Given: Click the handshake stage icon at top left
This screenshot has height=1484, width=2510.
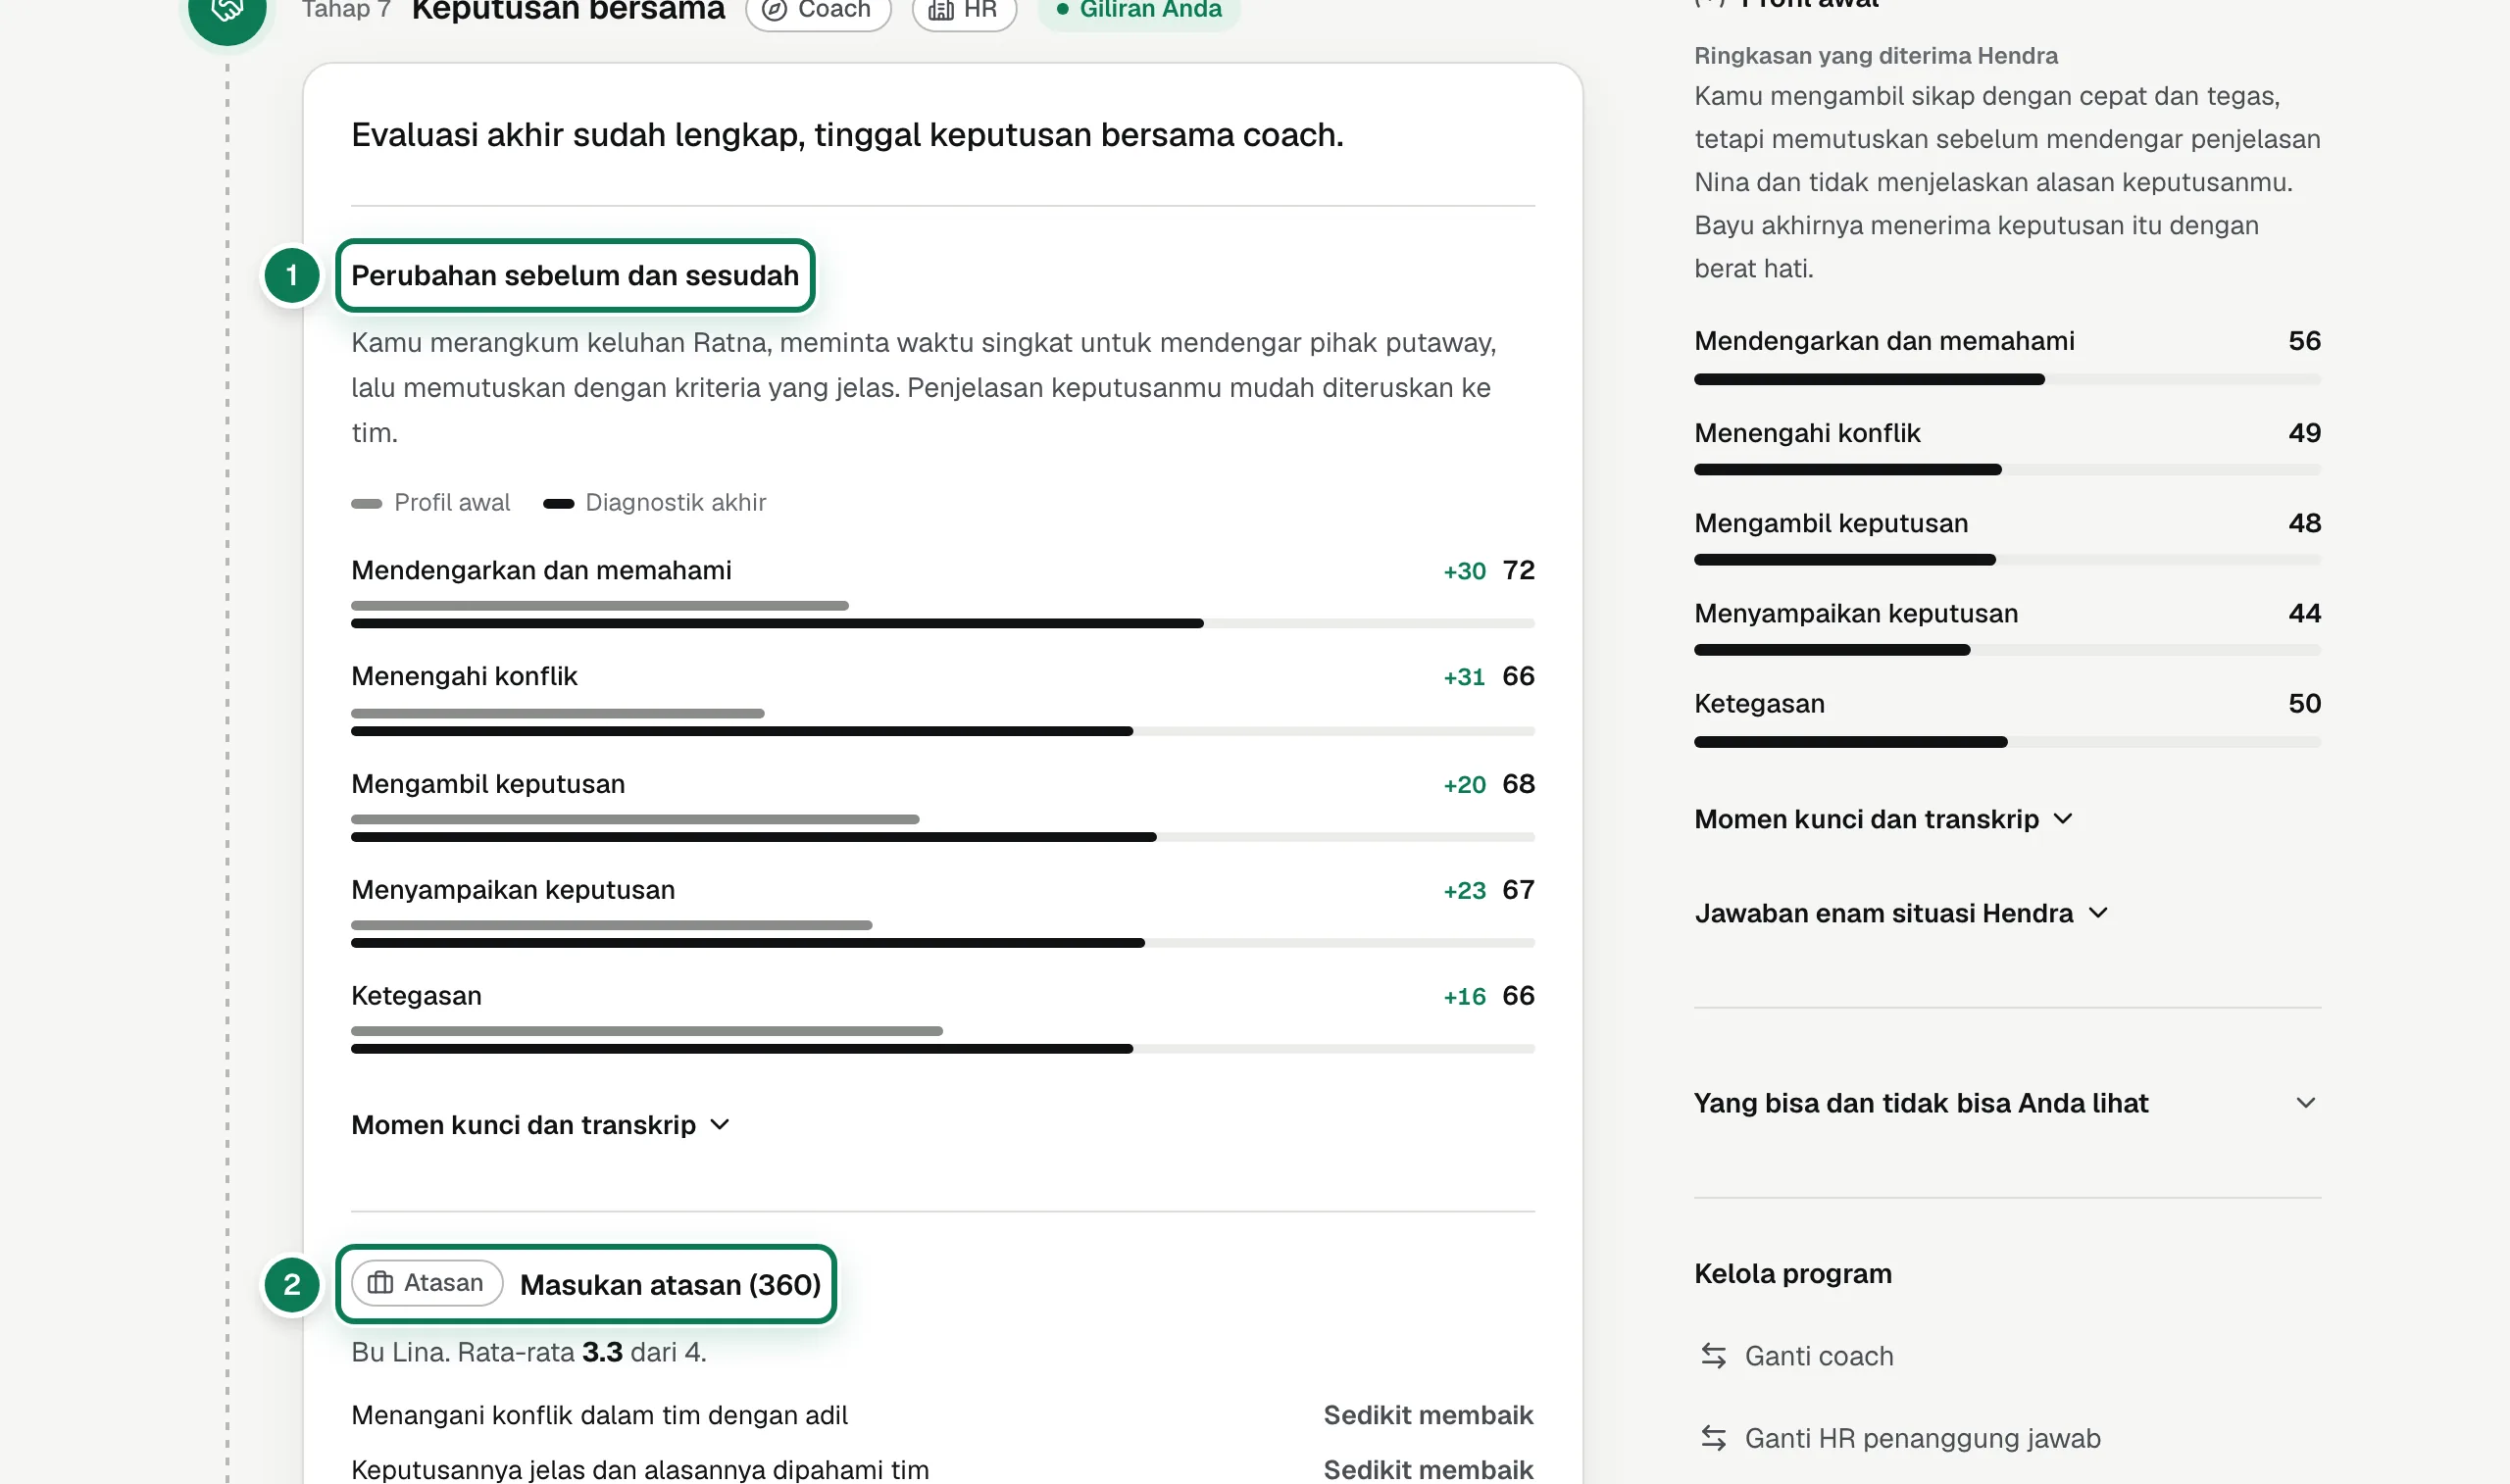Looking at the screenshot, I should (x=227, y=12).
